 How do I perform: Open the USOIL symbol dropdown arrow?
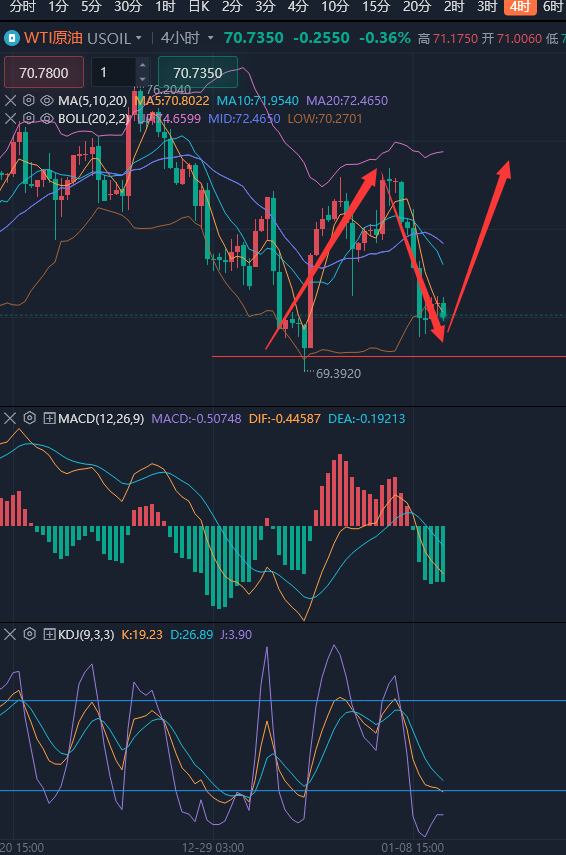pyautogui.click(x=139, y=38)
